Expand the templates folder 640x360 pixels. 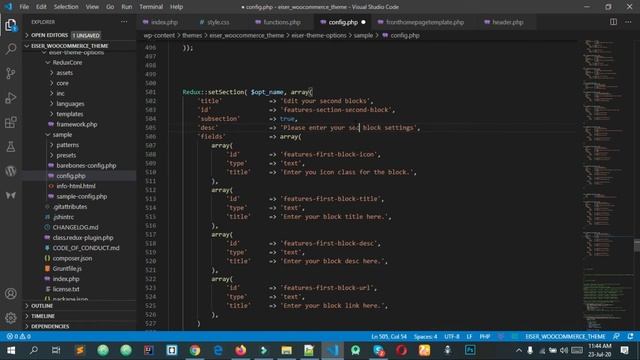pos(69,114)
